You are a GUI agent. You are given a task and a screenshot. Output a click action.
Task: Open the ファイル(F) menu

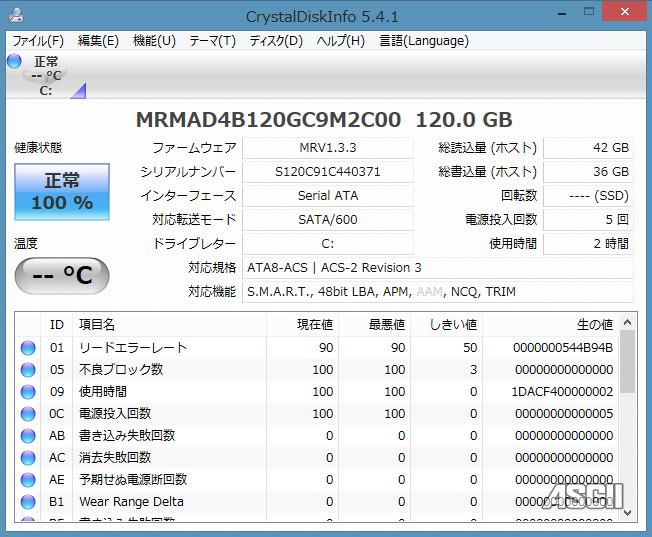(37, 41)
